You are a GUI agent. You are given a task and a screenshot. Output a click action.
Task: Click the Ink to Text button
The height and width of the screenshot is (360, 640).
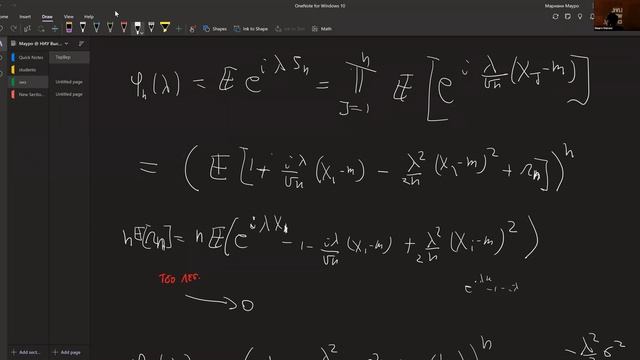(290, 29)
